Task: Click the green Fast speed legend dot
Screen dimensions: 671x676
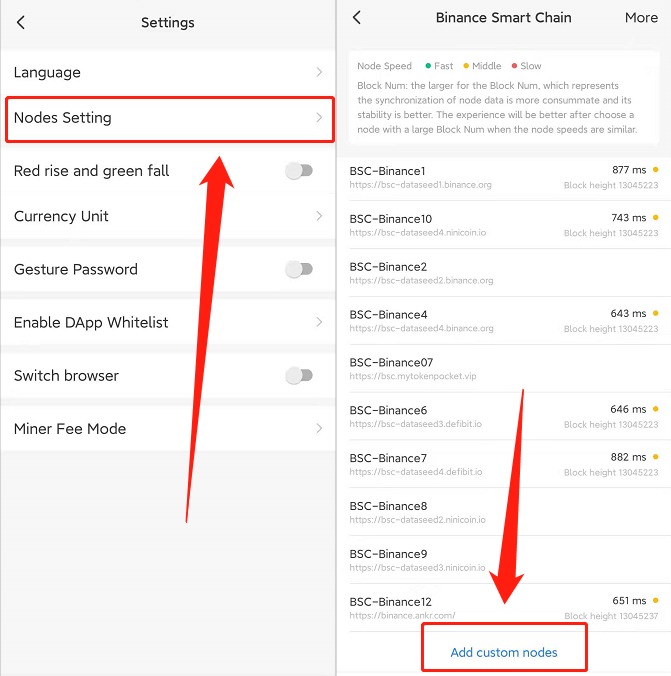Action: [428, 66]
